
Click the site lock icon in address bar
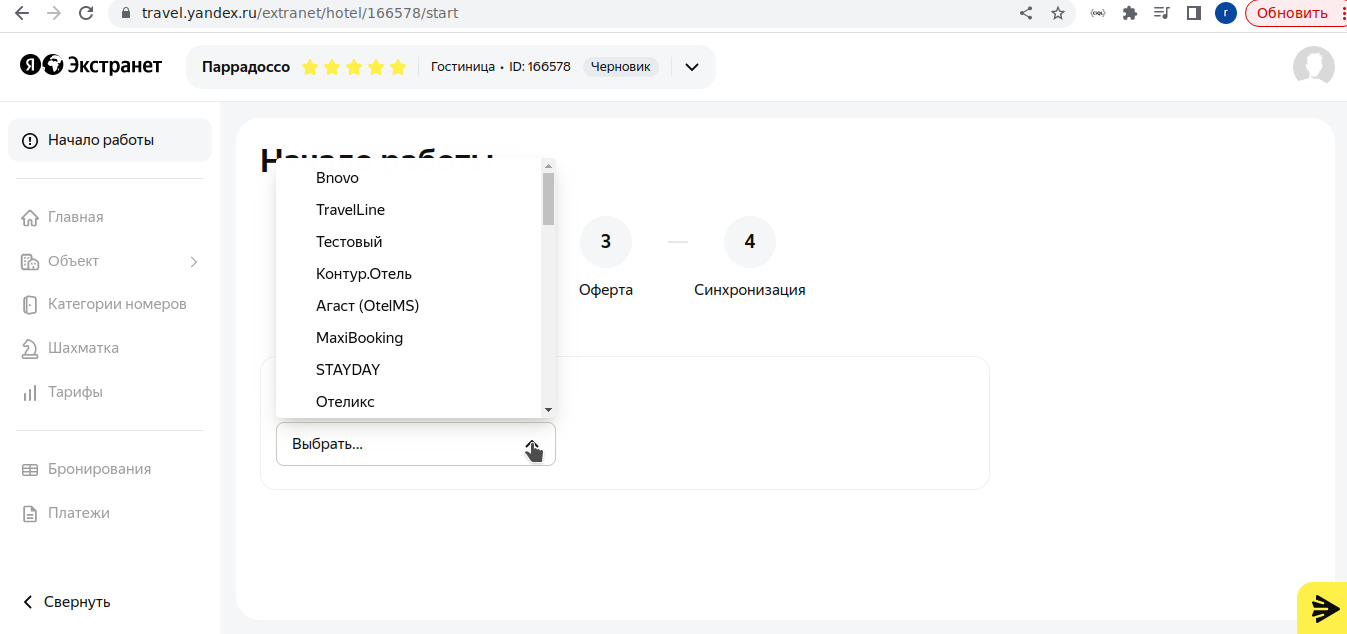click(126, 14)
